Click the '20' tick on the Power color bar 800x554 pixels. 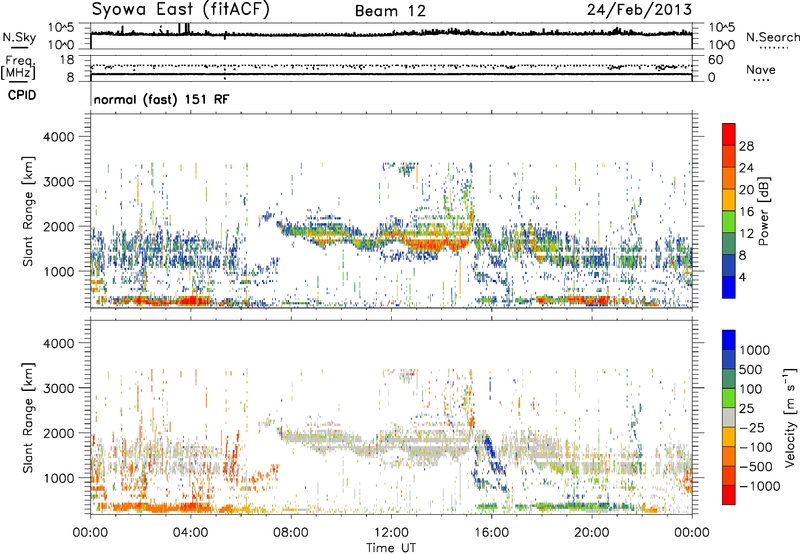746,190
